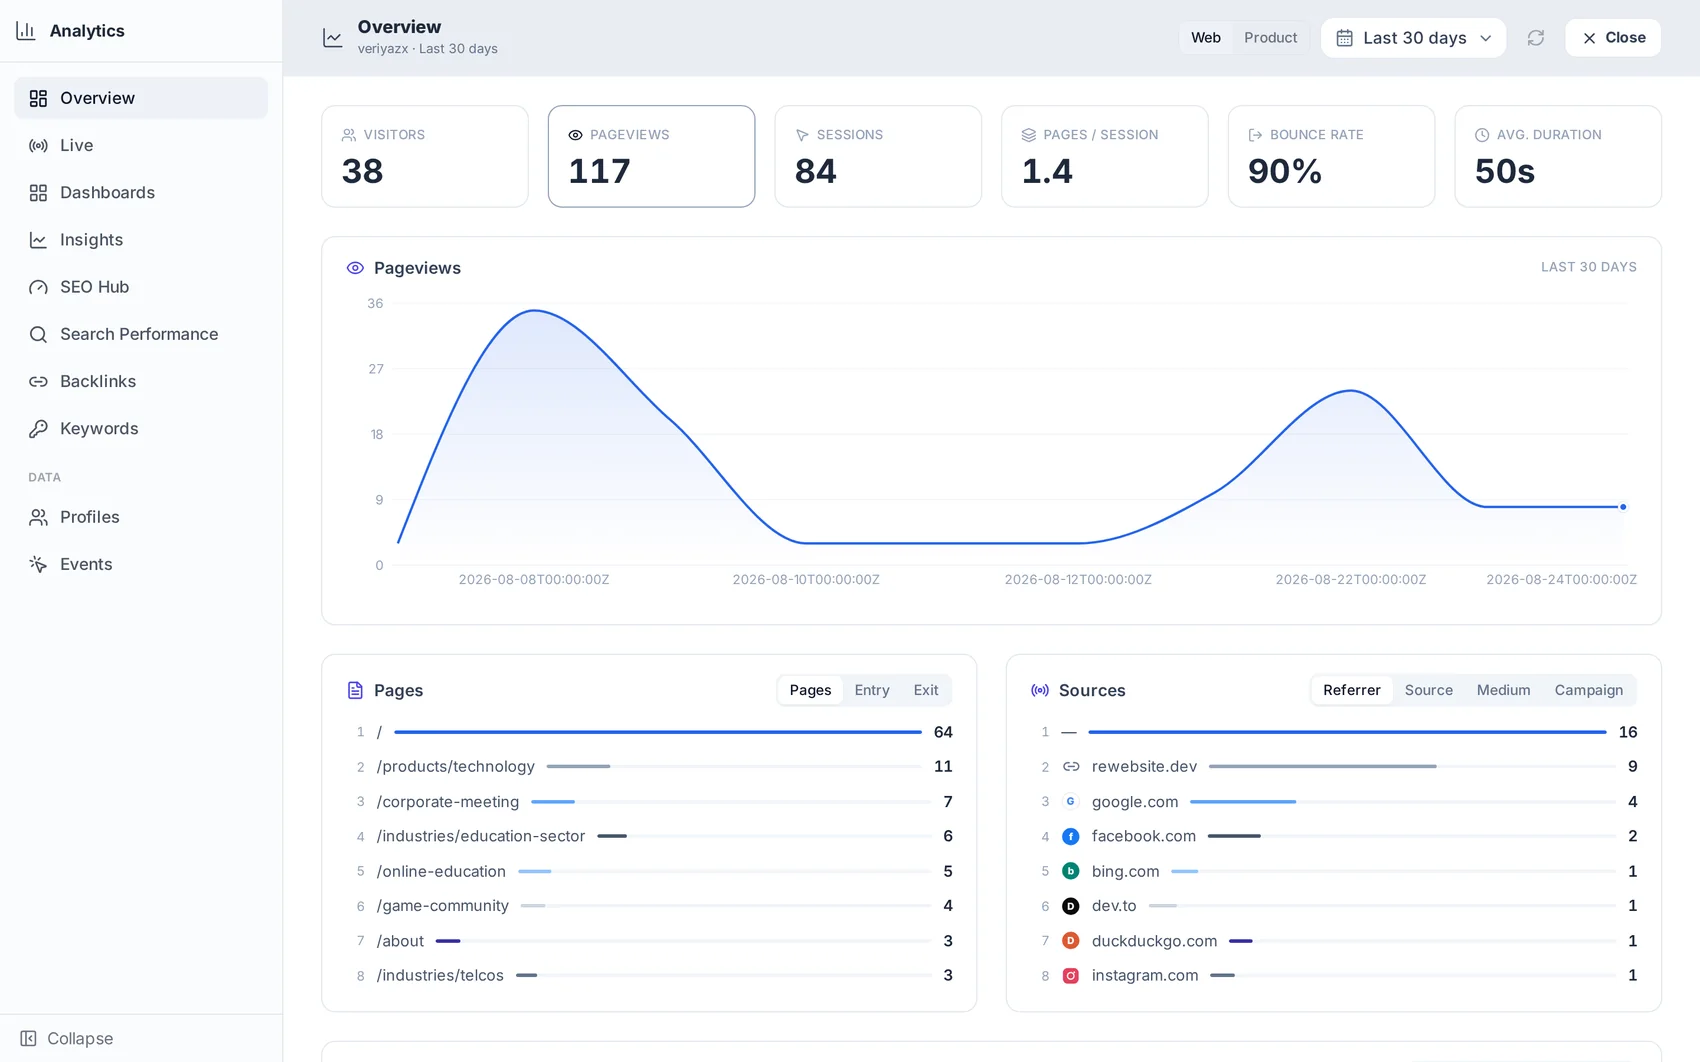Click the Keywords key icon
The height and width of the screenshot is (1062, 1700).
(x=38, y=428)
